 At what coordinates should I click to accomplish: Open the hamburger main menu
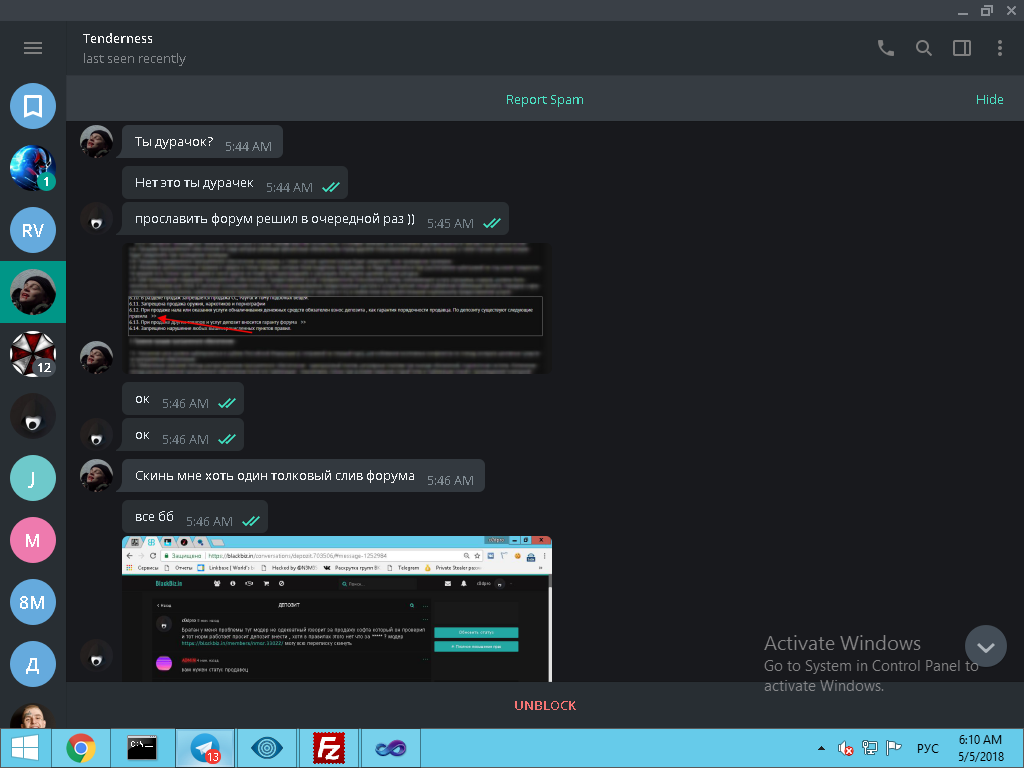pos(33,48)
